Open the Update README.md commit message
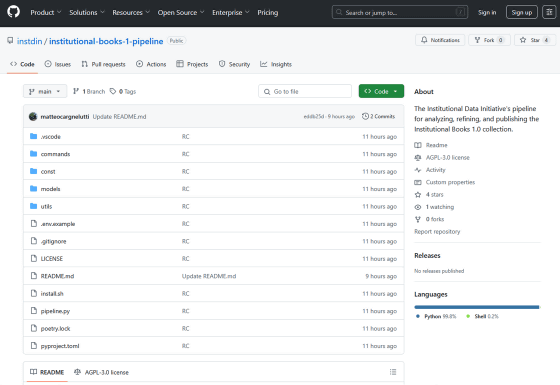 click(119, 117)
